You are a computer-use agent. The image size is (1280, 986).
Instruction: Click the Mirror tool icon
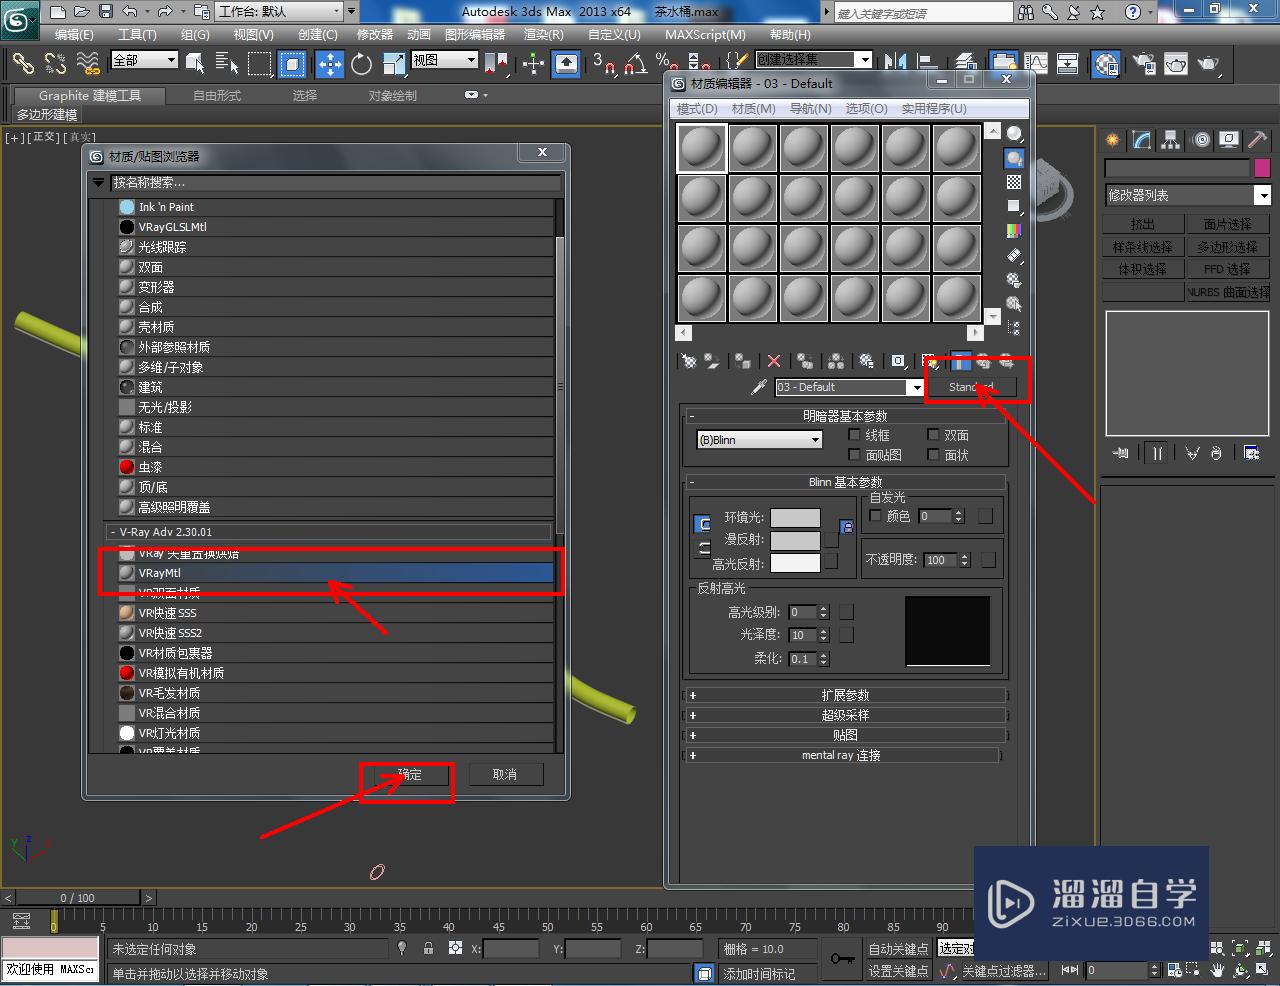click(x=896, y=64)
